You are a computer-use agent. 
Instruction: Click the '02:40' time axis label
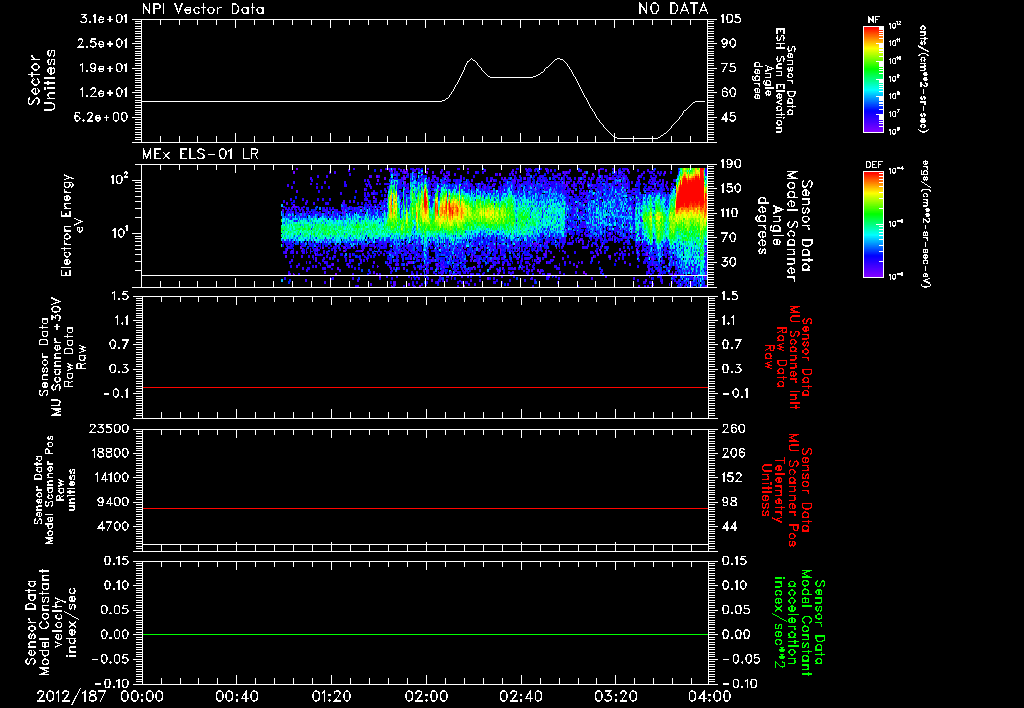(520, 697)
